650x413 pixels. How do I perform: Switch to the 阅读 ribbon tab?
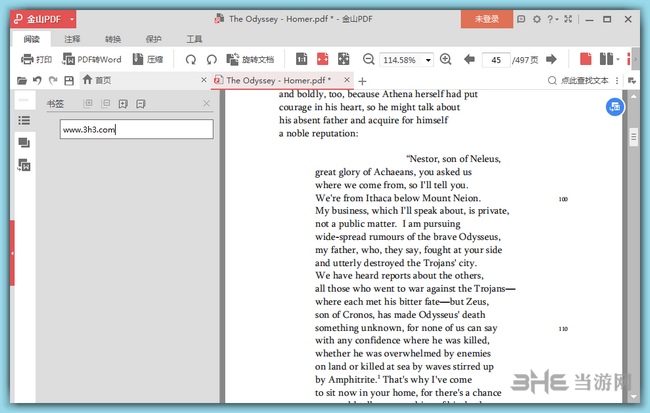tap(32, 39)
